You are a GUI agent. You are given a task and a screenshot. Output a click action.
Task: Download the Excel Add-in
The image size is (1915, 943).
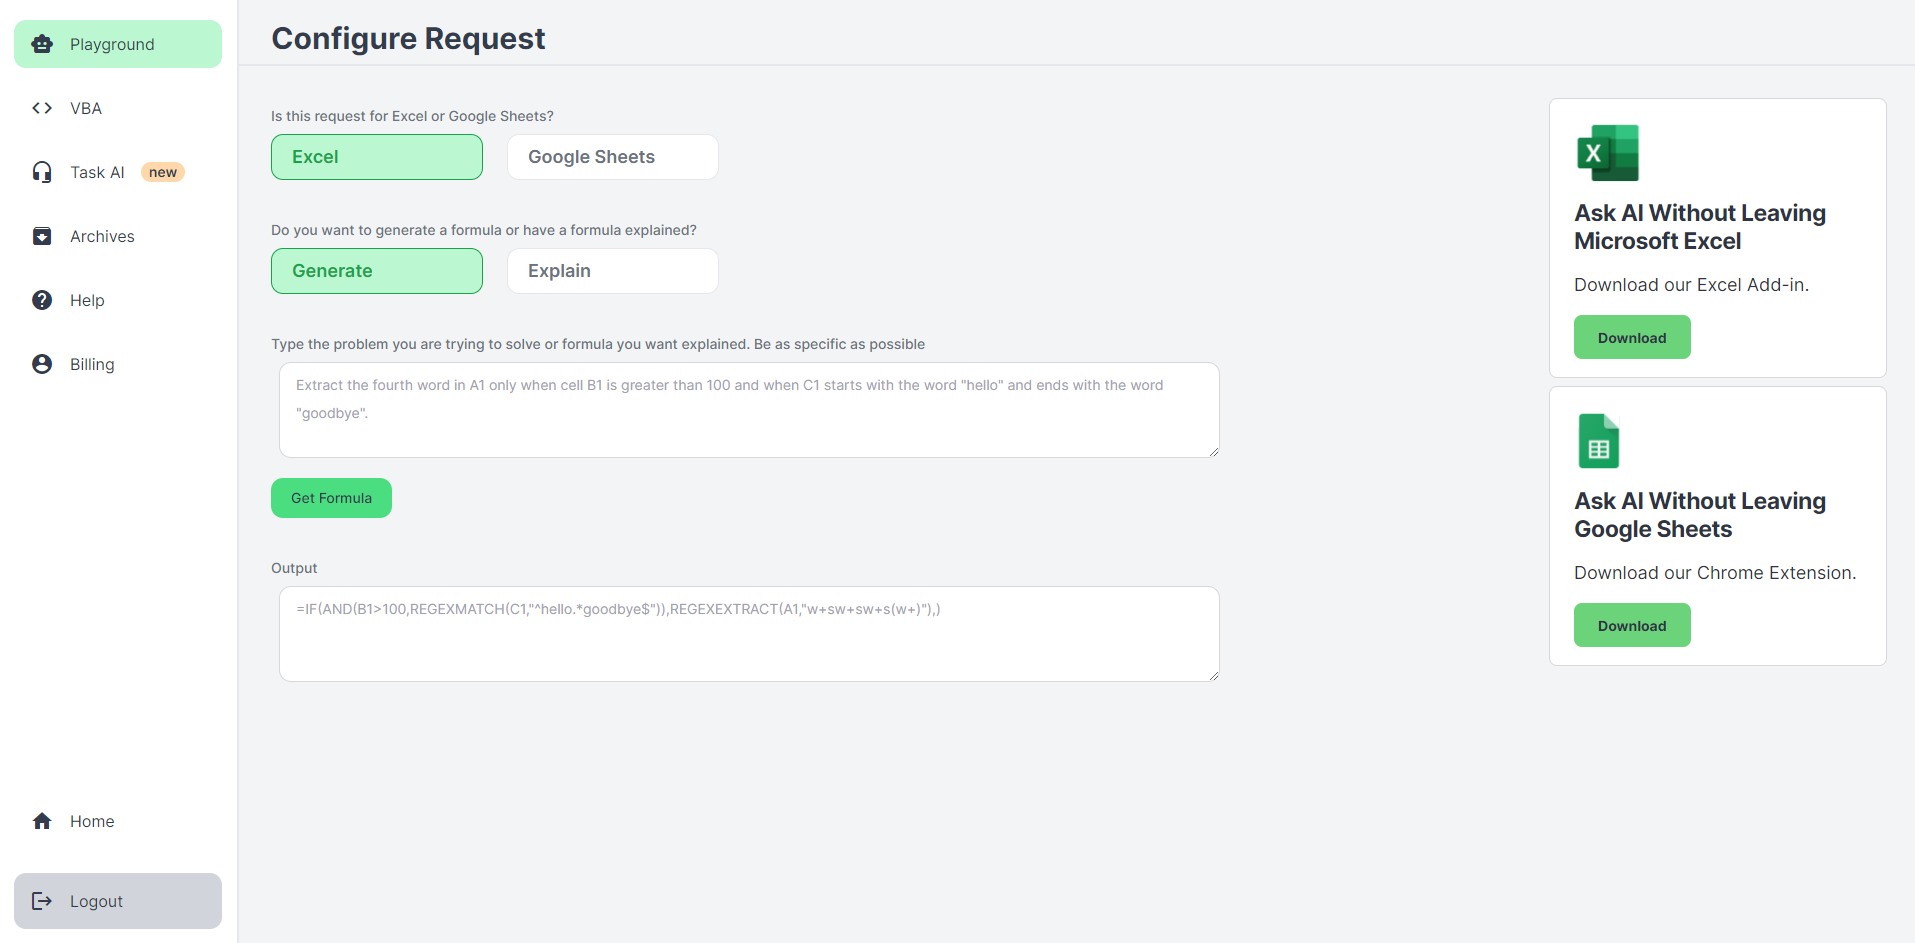(1632, 337)
